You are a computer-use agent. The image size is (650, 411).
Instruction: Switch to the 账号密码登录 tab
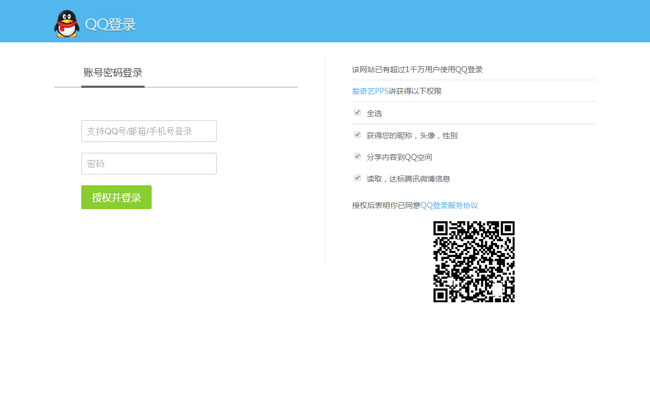point(113,72)
